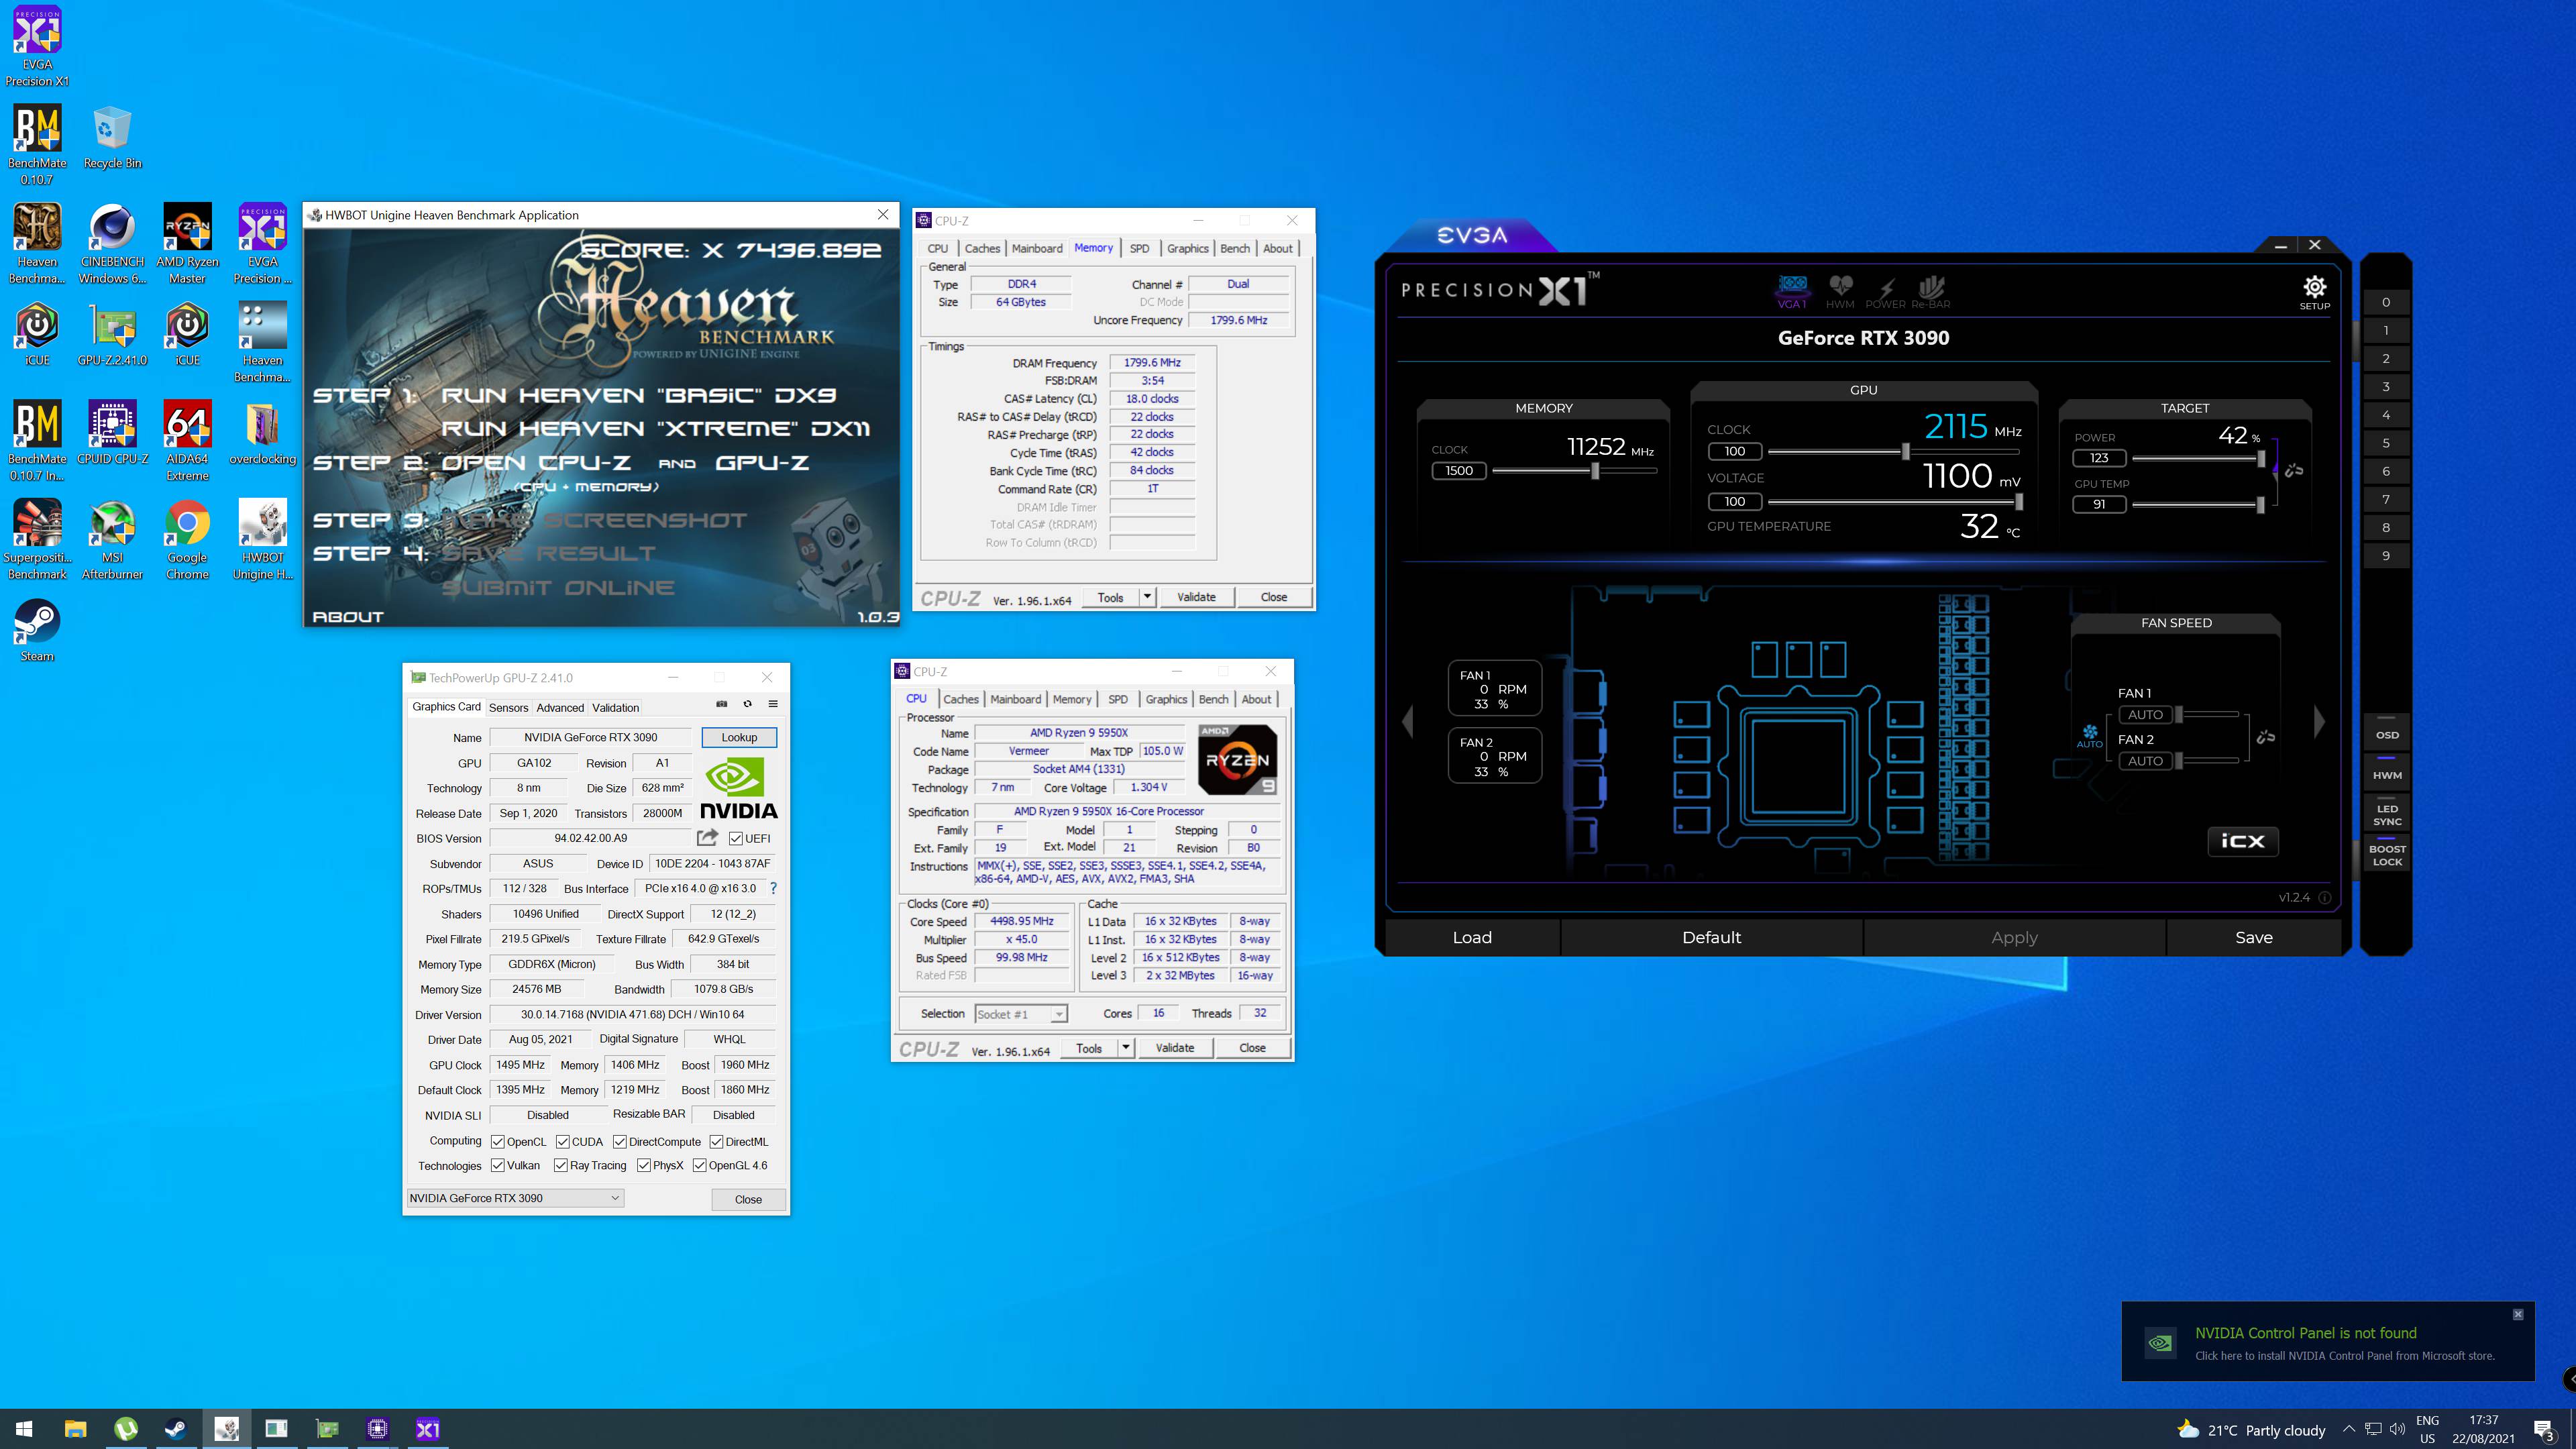Screen dimensions: 2576x1449
Task: Open the Steam desktop icon
Action: pos(37,630)
